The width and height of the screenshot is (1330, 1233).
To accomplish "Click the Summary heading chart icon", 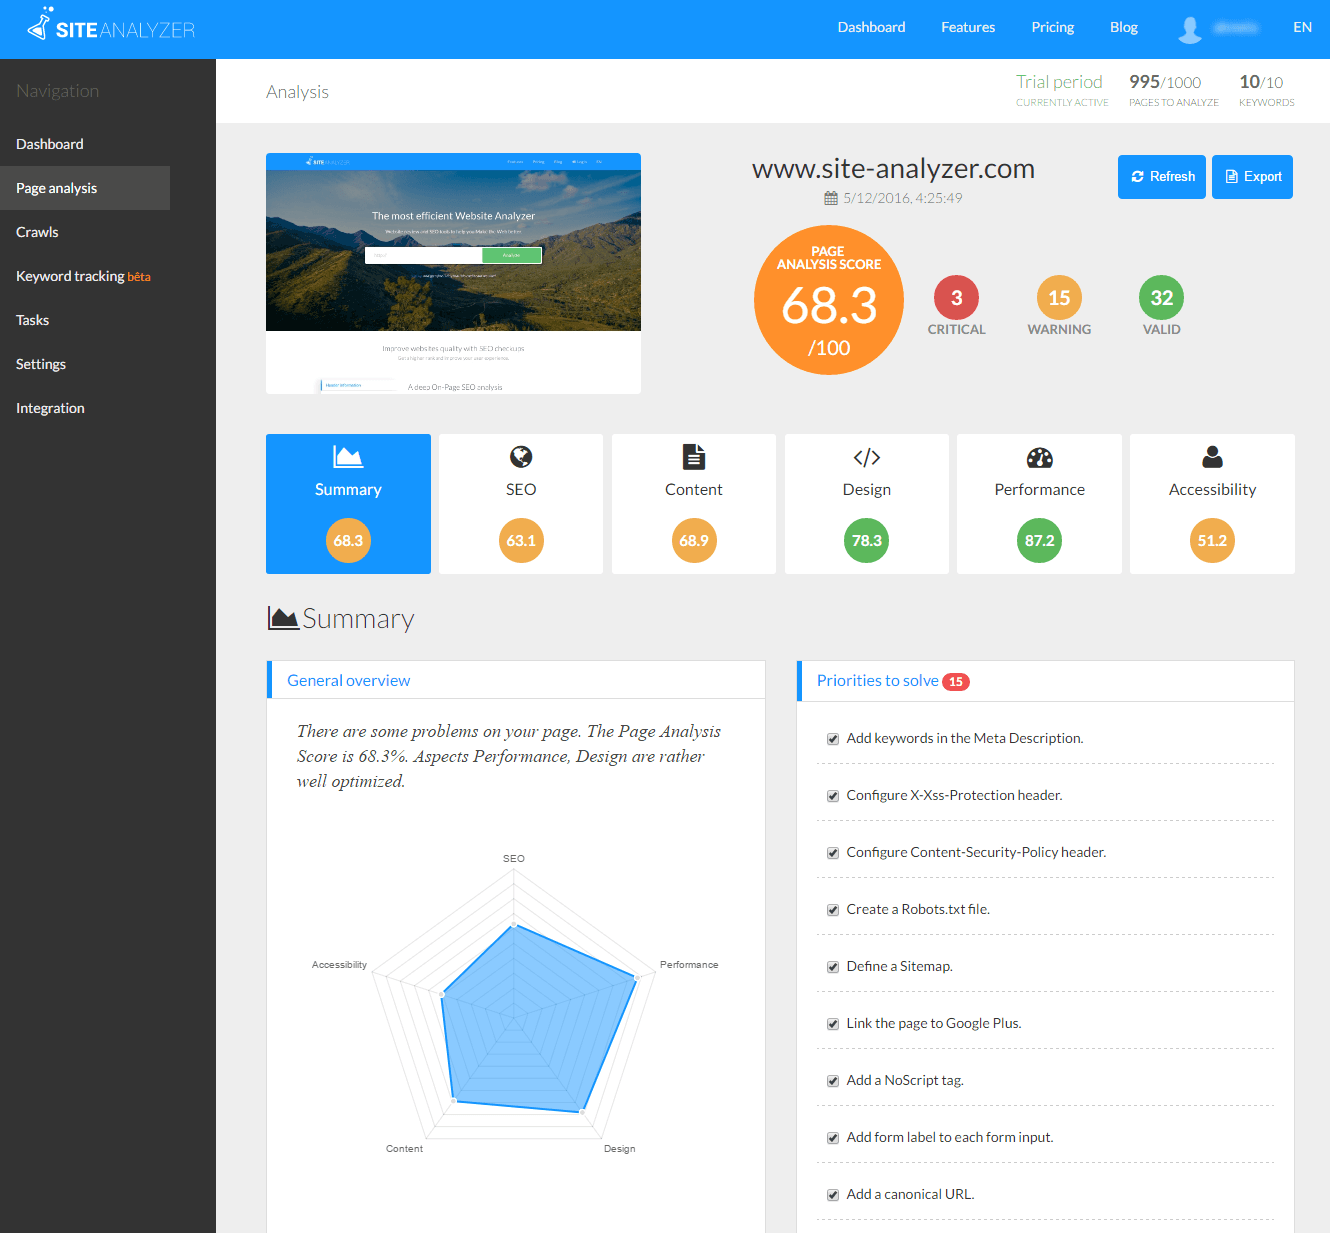I will [283, 618].
